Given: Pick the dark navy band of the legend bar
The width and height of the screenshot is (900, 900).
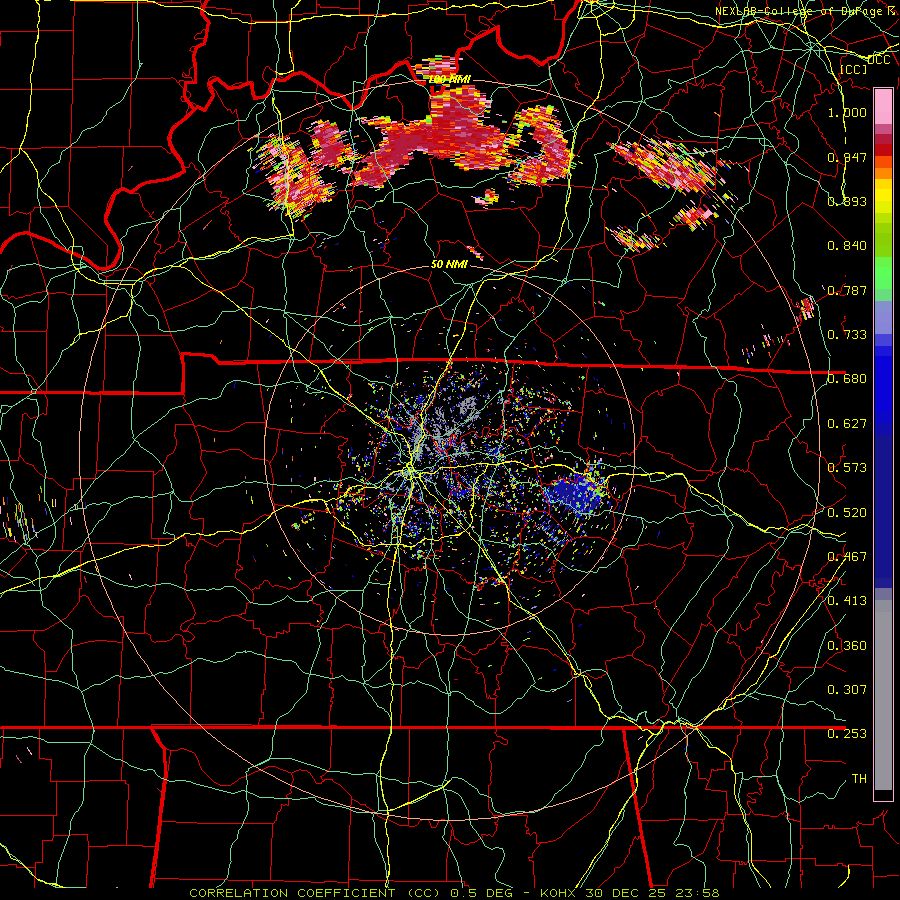Looking at the screenshot, I should pos(883,510).
